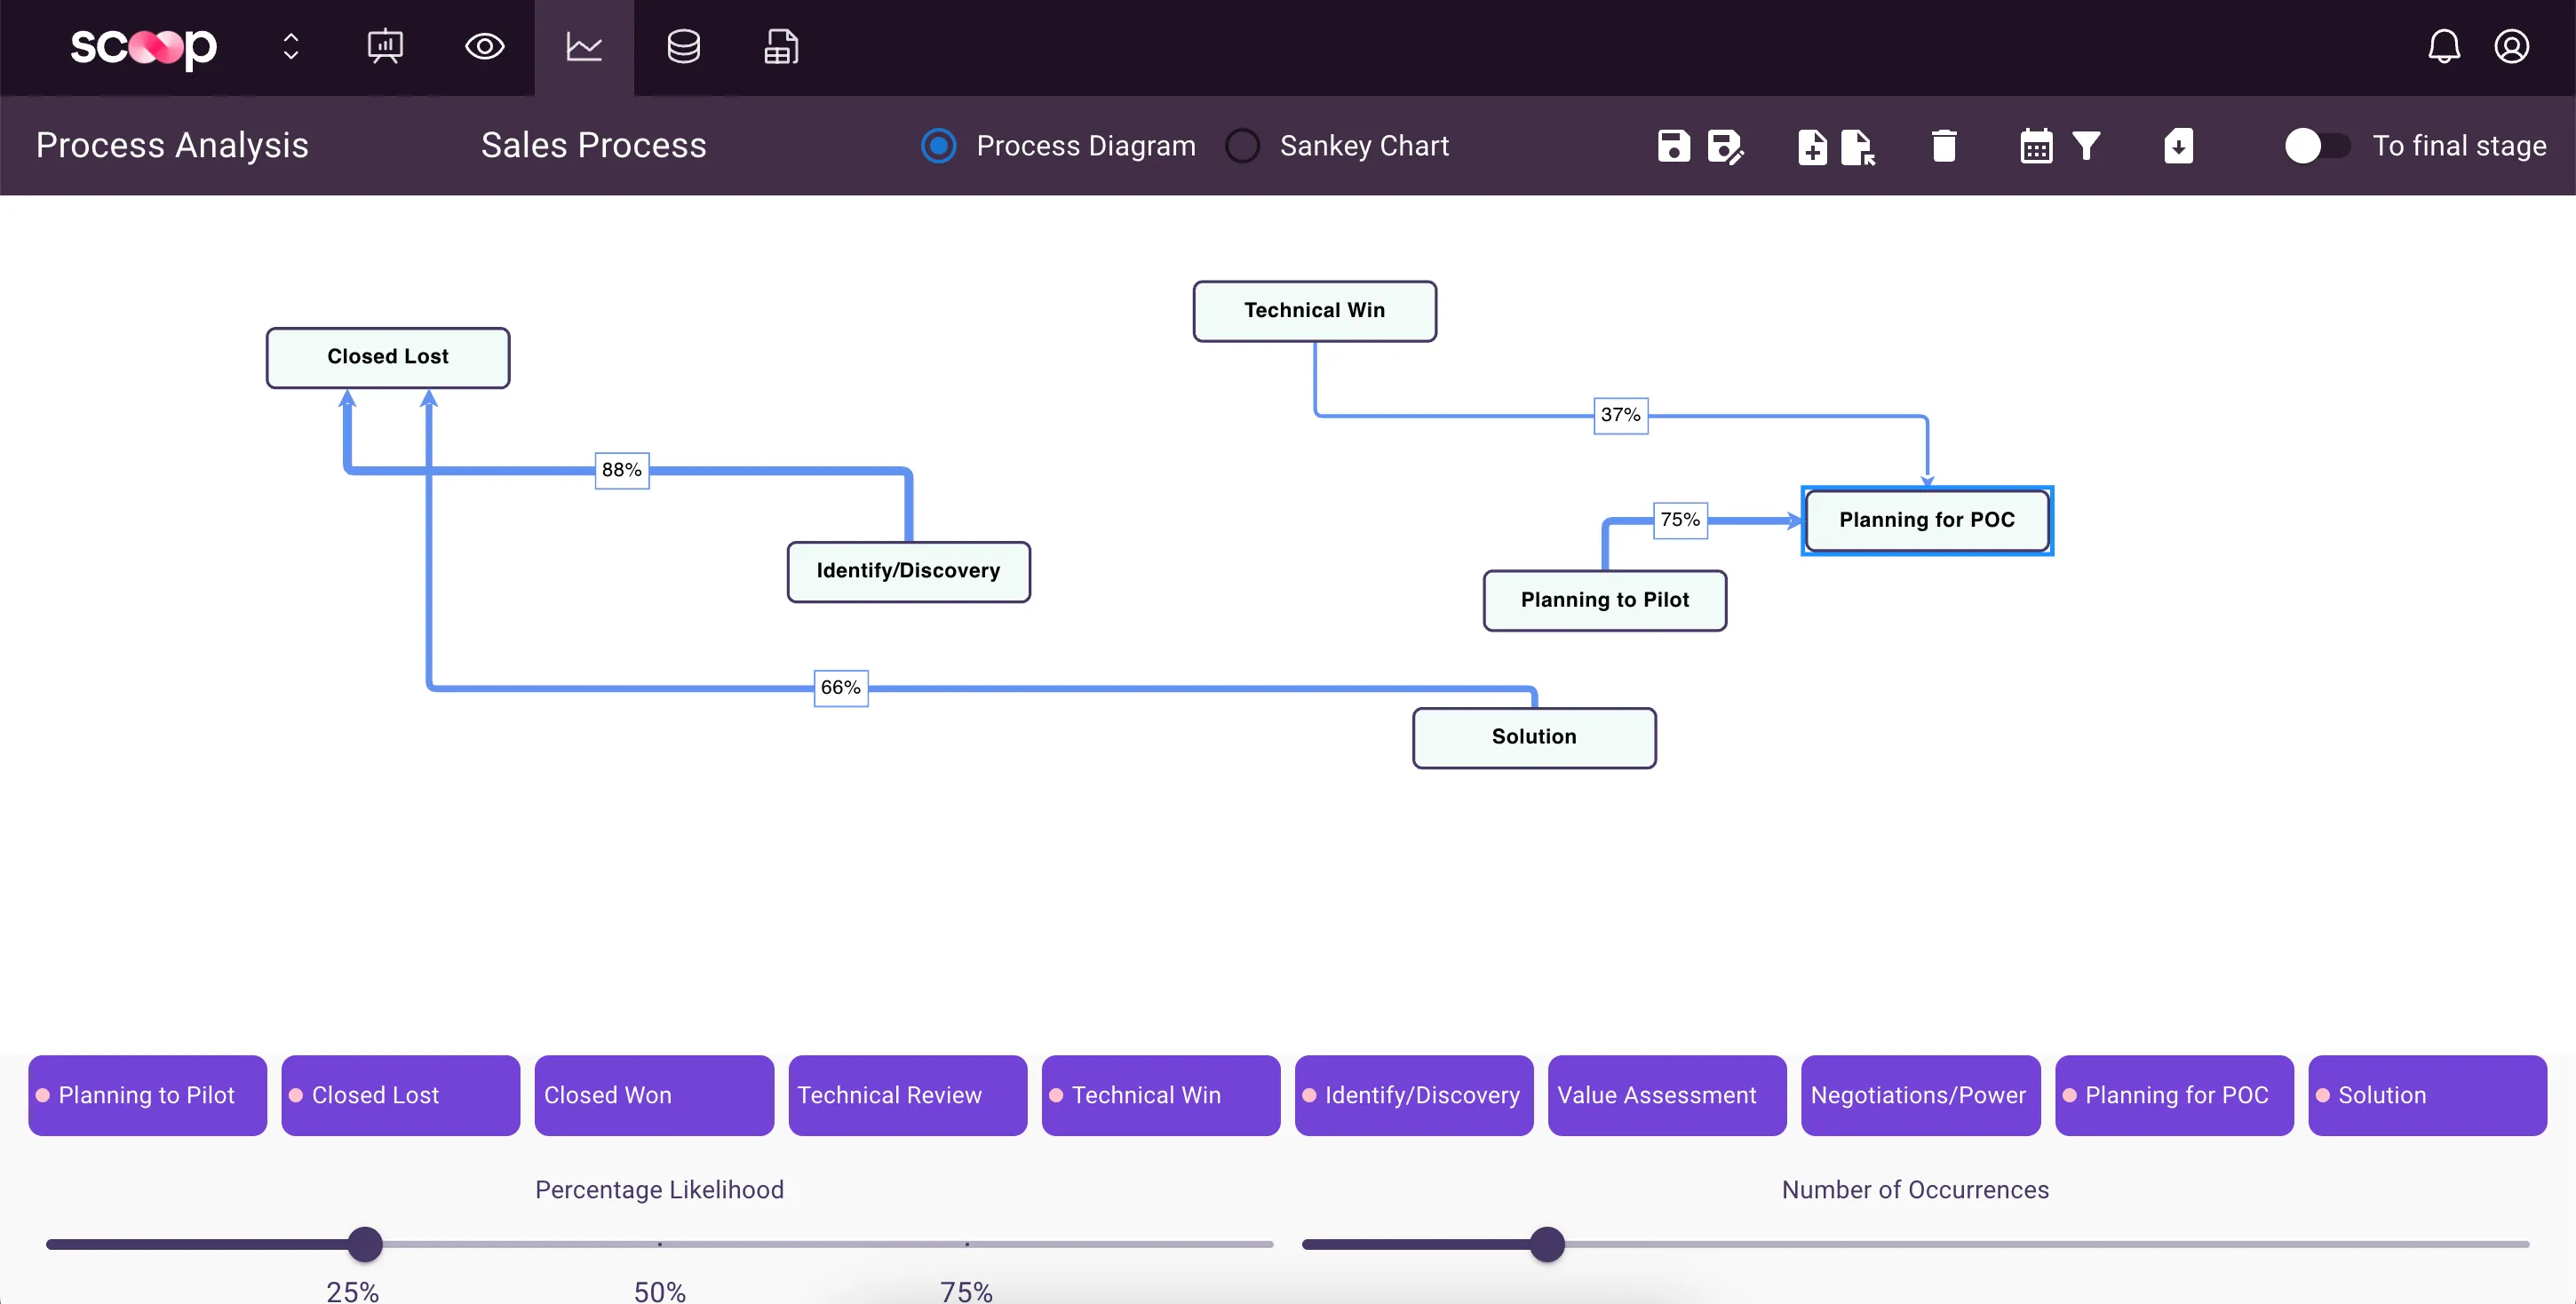Click the save-as edit icon
Image resolution: width=2576 pixels, height=1304 pixels.
(x=1724, y=146)
